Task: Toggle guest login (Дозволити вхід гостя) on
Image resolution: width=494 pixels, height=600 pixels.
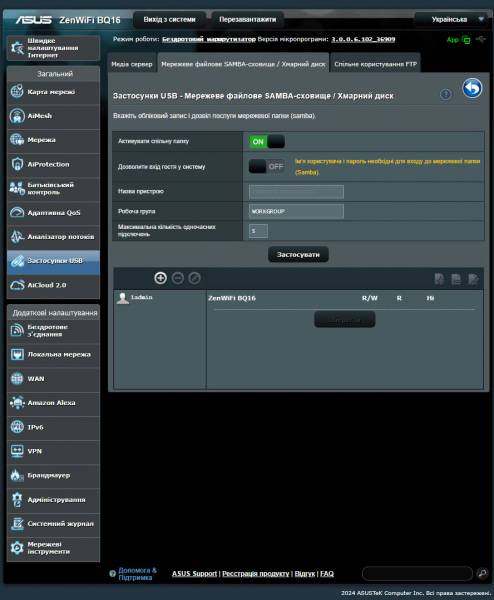Action: click(267, 166)
